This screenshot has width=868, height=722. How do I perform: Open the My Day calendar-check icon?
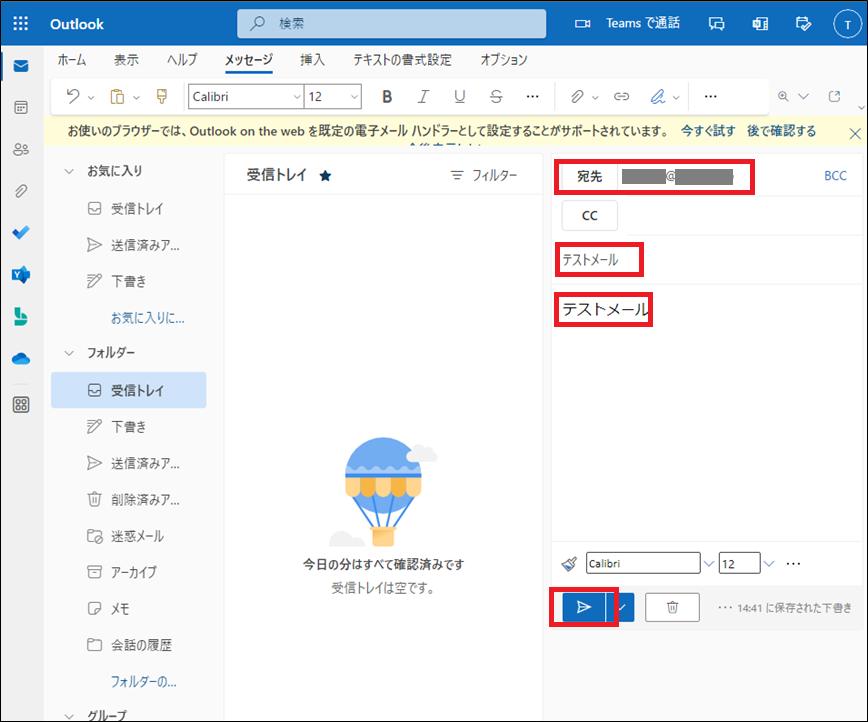[x=803, y=24]
